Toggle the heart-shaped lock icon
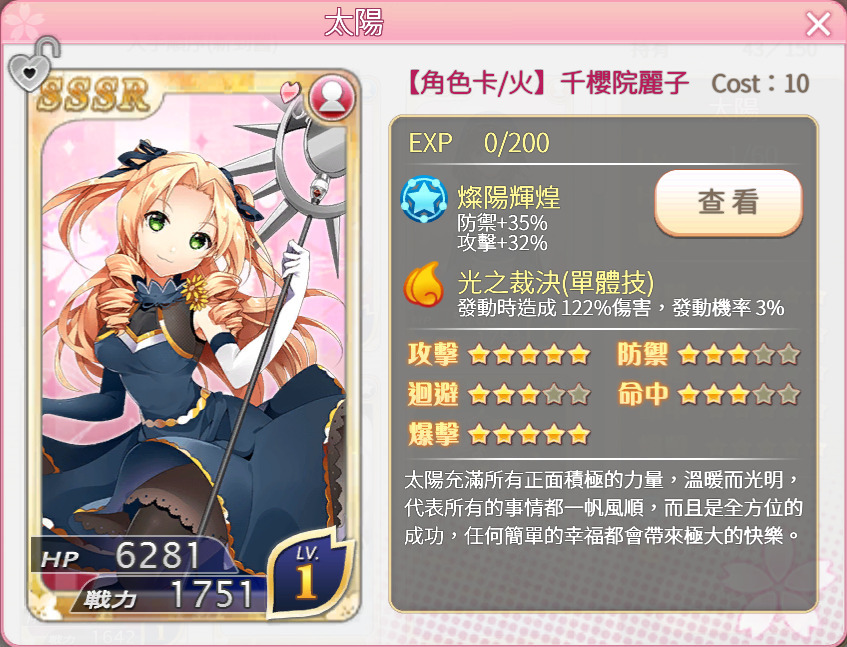This screenshot has width=847, height=647. 33,64
